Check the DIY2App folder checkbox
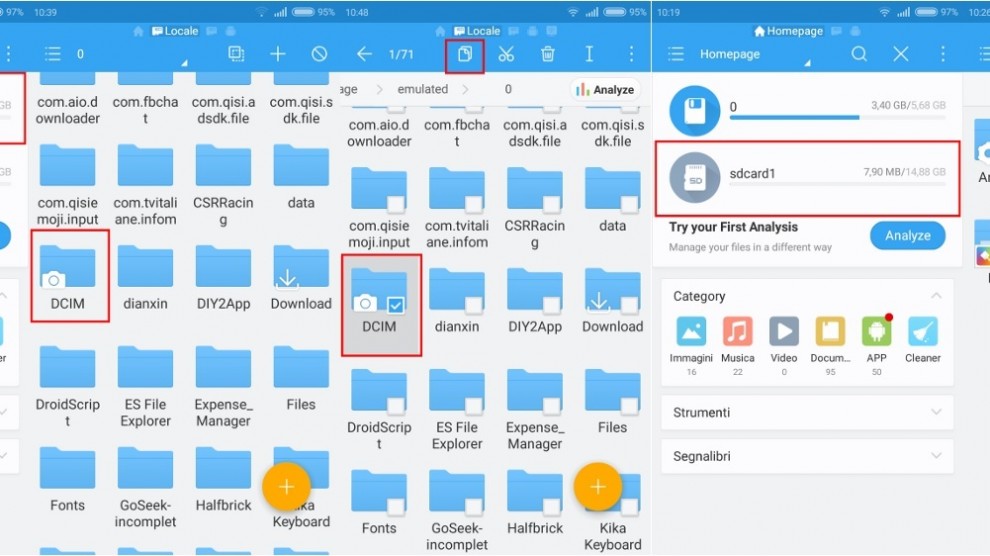990x556 pixels. tap(551, 305)
